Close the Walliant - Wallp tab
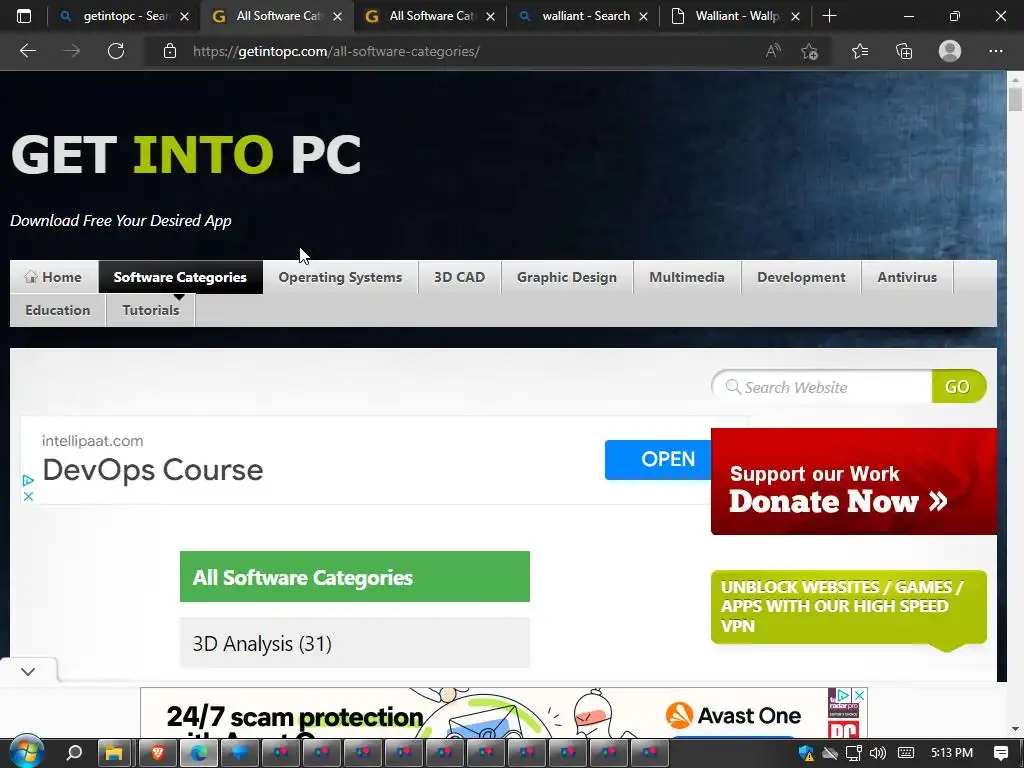 point(795,16)
